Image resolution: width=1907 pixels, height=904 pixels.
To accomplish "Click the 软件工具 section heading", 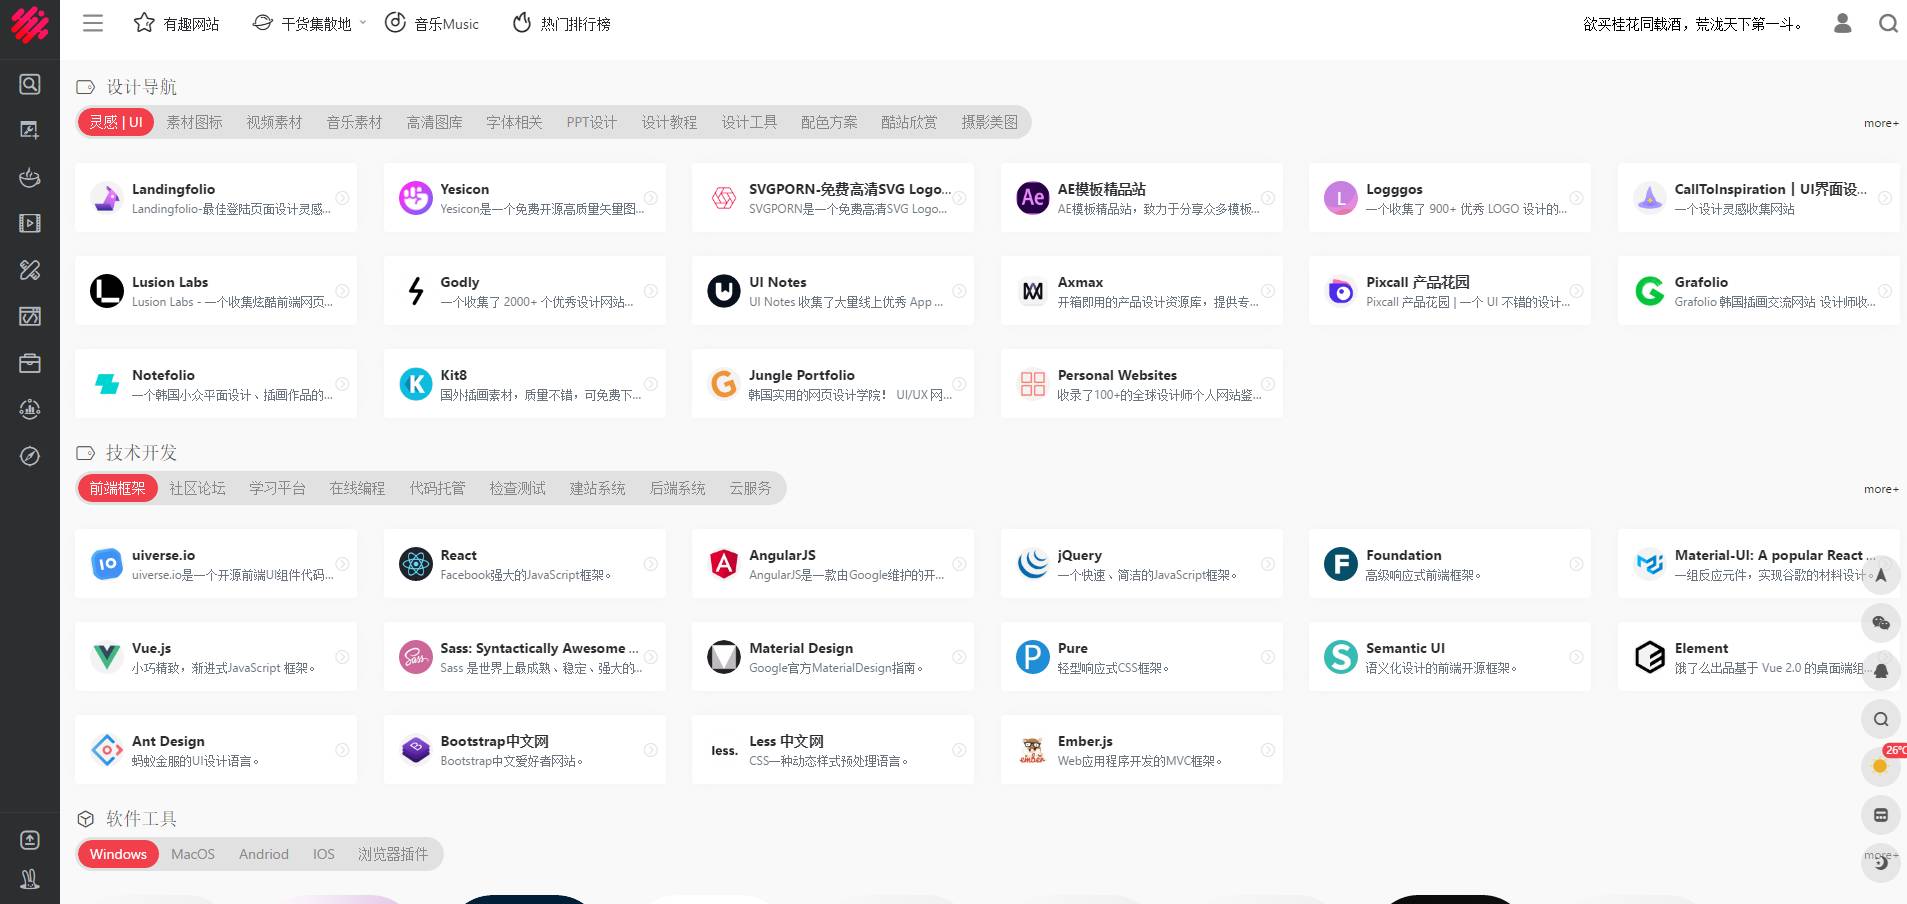I will 141,819.
